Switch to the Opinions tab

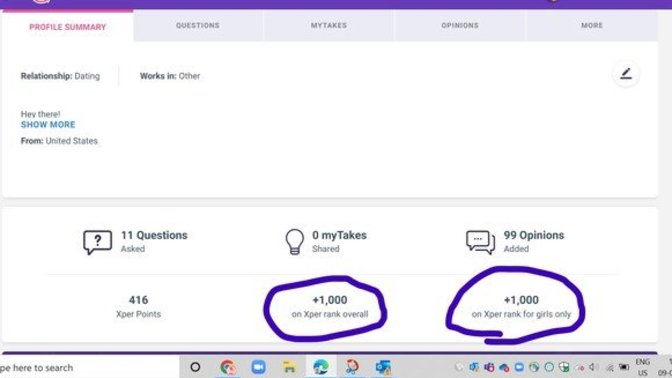pos(460,26)
